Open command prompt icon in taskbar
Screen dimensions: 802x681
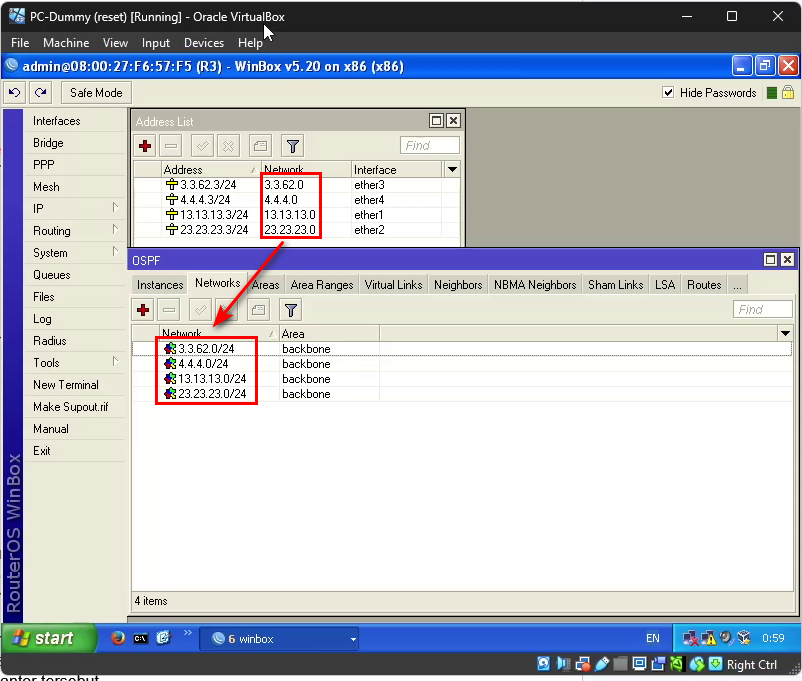(x=141, y=638)
